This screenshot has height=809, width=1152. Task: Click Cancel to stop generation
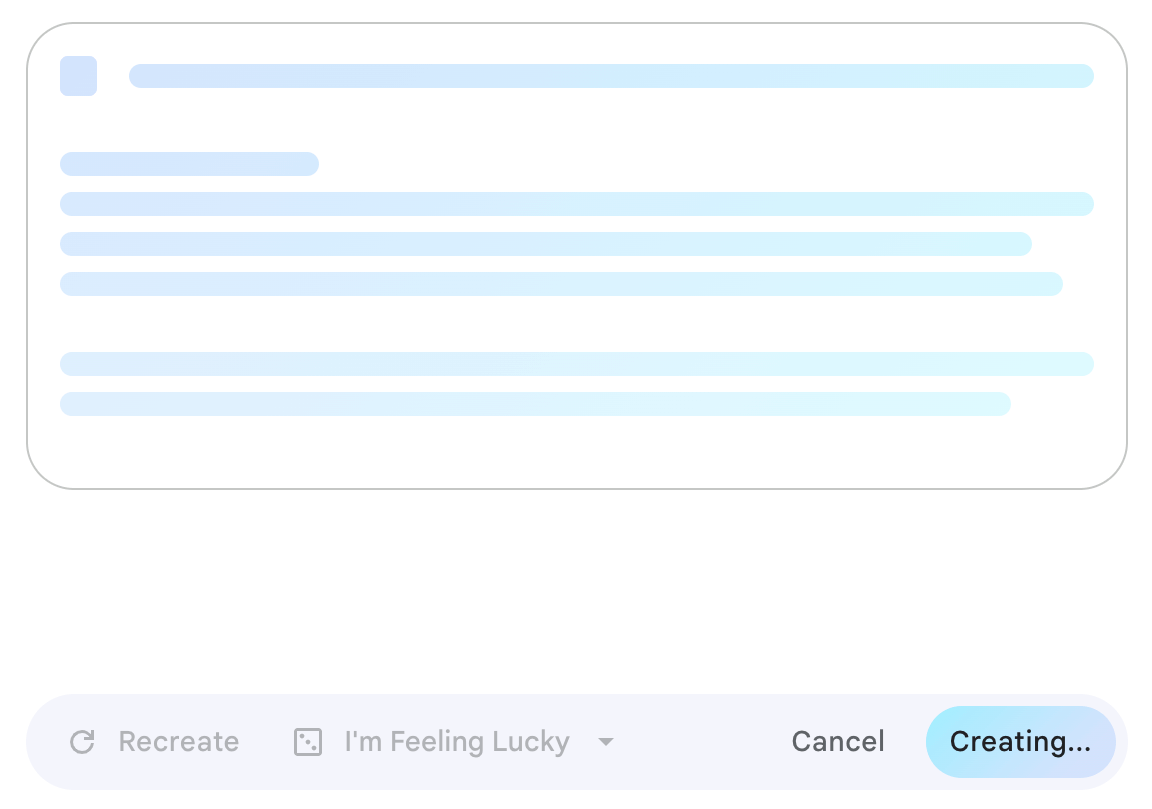(837, 742)
